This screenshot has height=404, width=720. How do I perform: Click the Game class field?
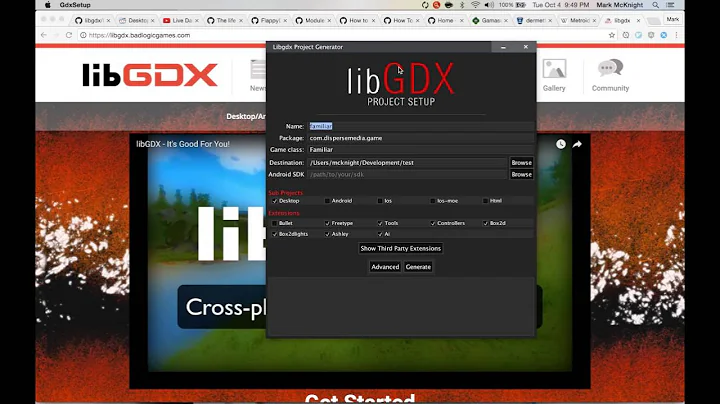click(421, 150)
